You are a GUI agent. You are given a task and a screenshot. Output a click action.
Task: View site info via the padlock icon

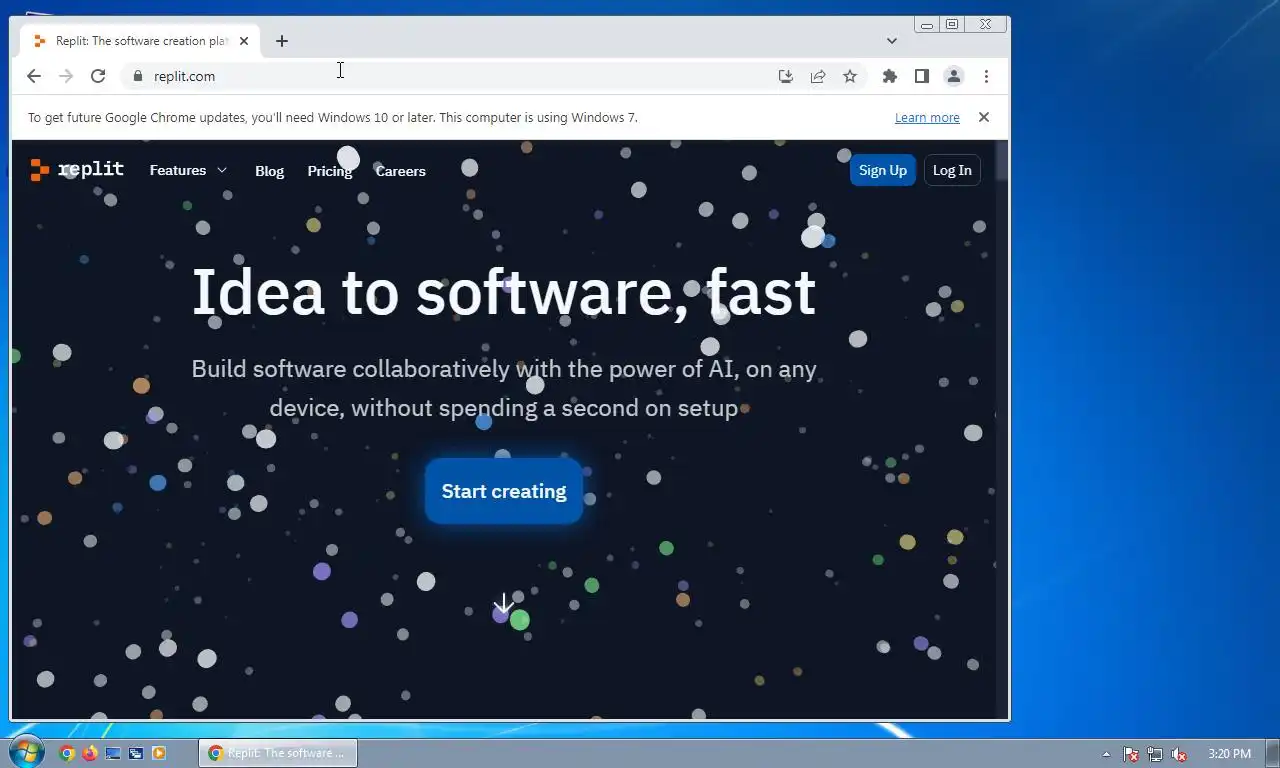click(138, 76)
